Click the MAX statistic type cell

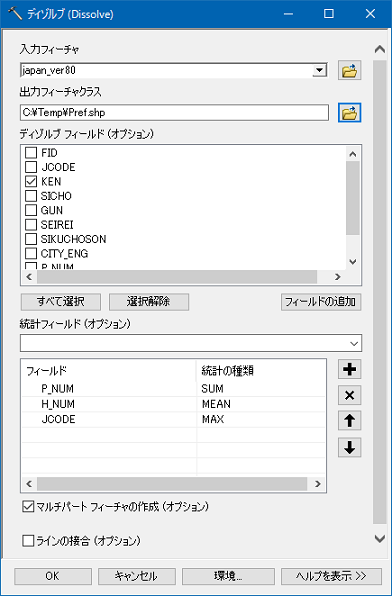[261, 419]
